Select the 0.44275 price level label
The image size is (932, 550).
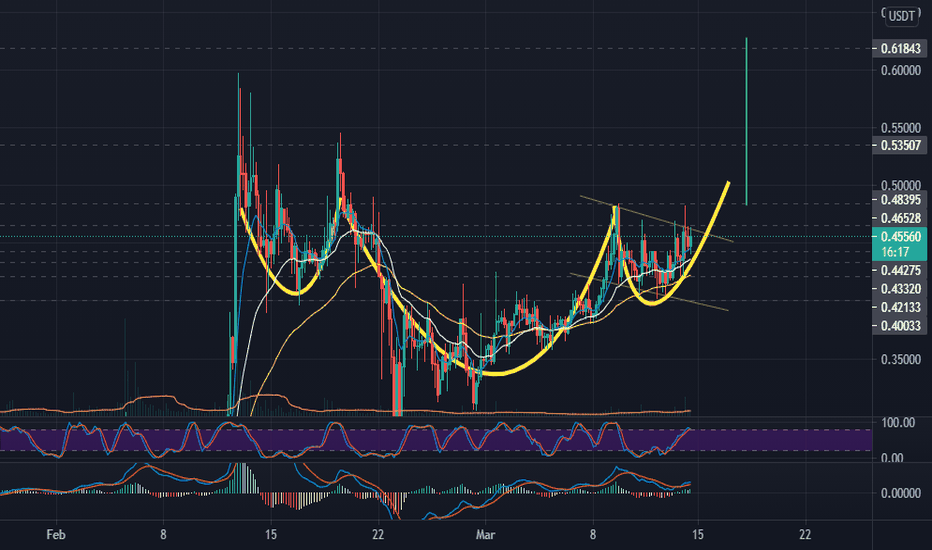(x=899, y=271)
